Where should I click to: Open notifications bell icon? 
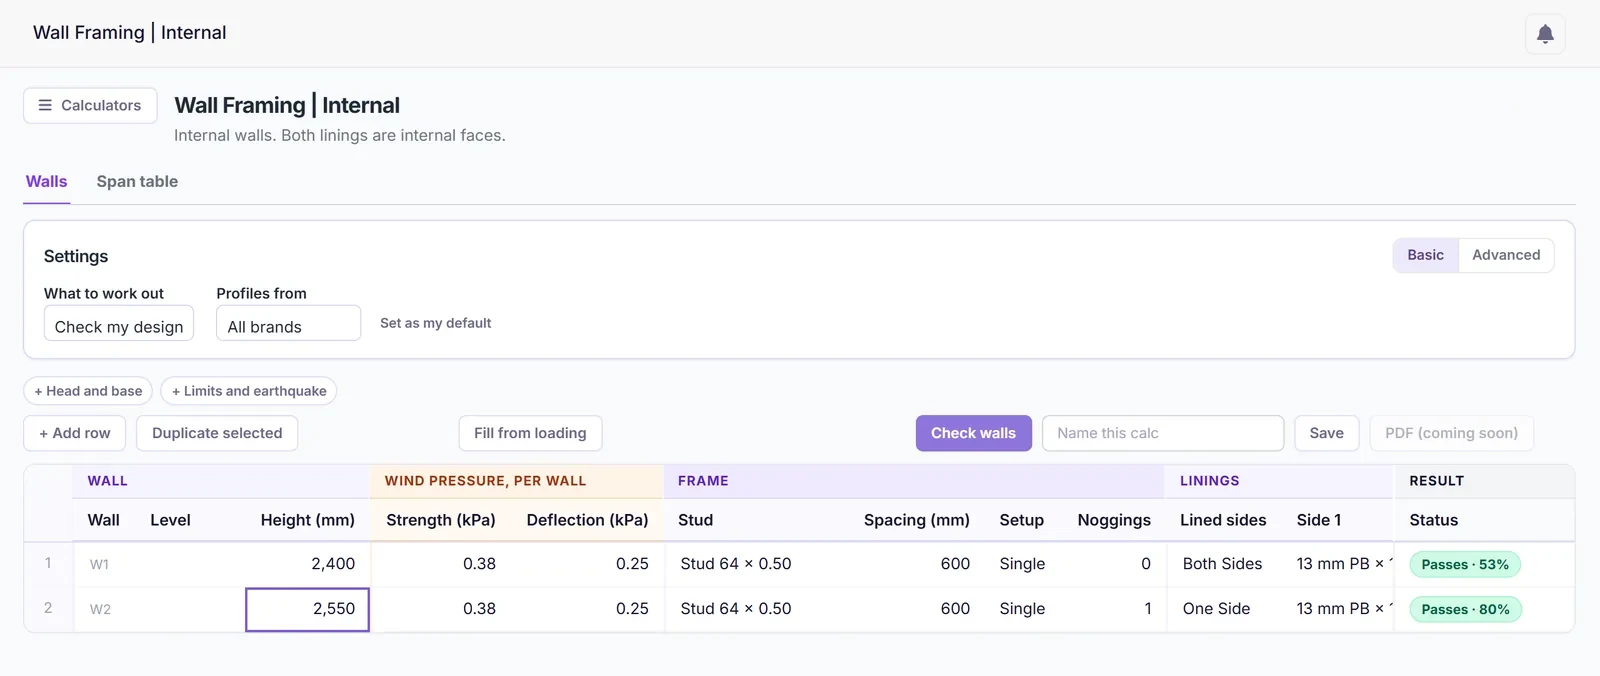[1545, 34]
